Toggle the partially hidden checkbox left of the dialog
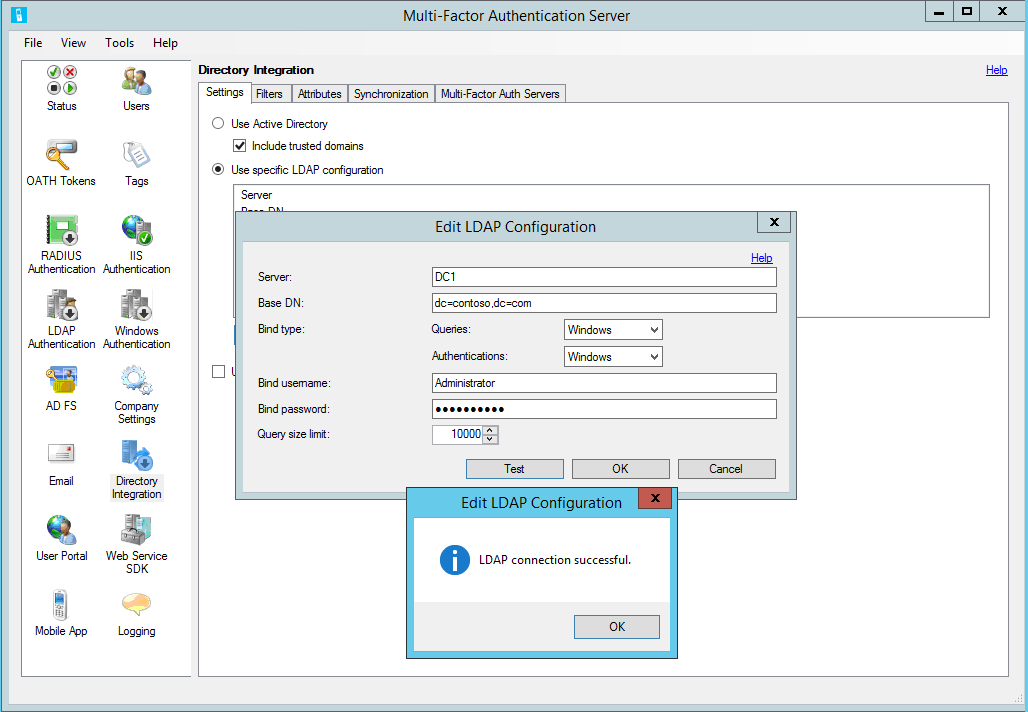Image resolution: width=1028 pixels, height=712 pixels. point(218,372)
